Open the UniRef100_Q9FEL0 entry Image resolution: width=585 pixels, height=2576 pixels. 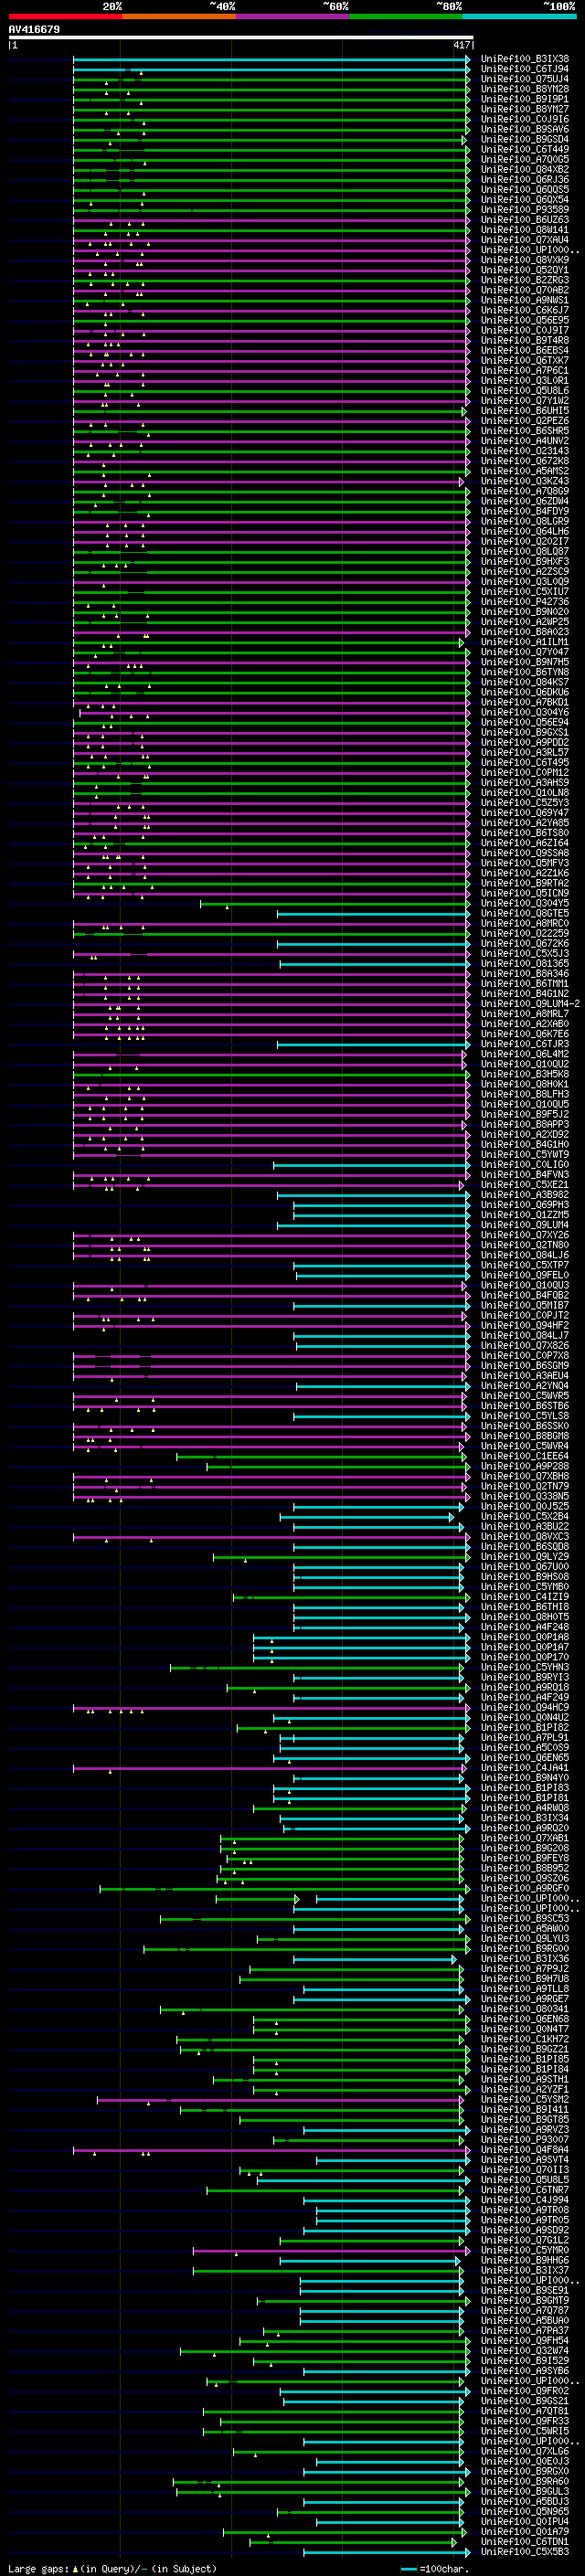[525, 1275]
